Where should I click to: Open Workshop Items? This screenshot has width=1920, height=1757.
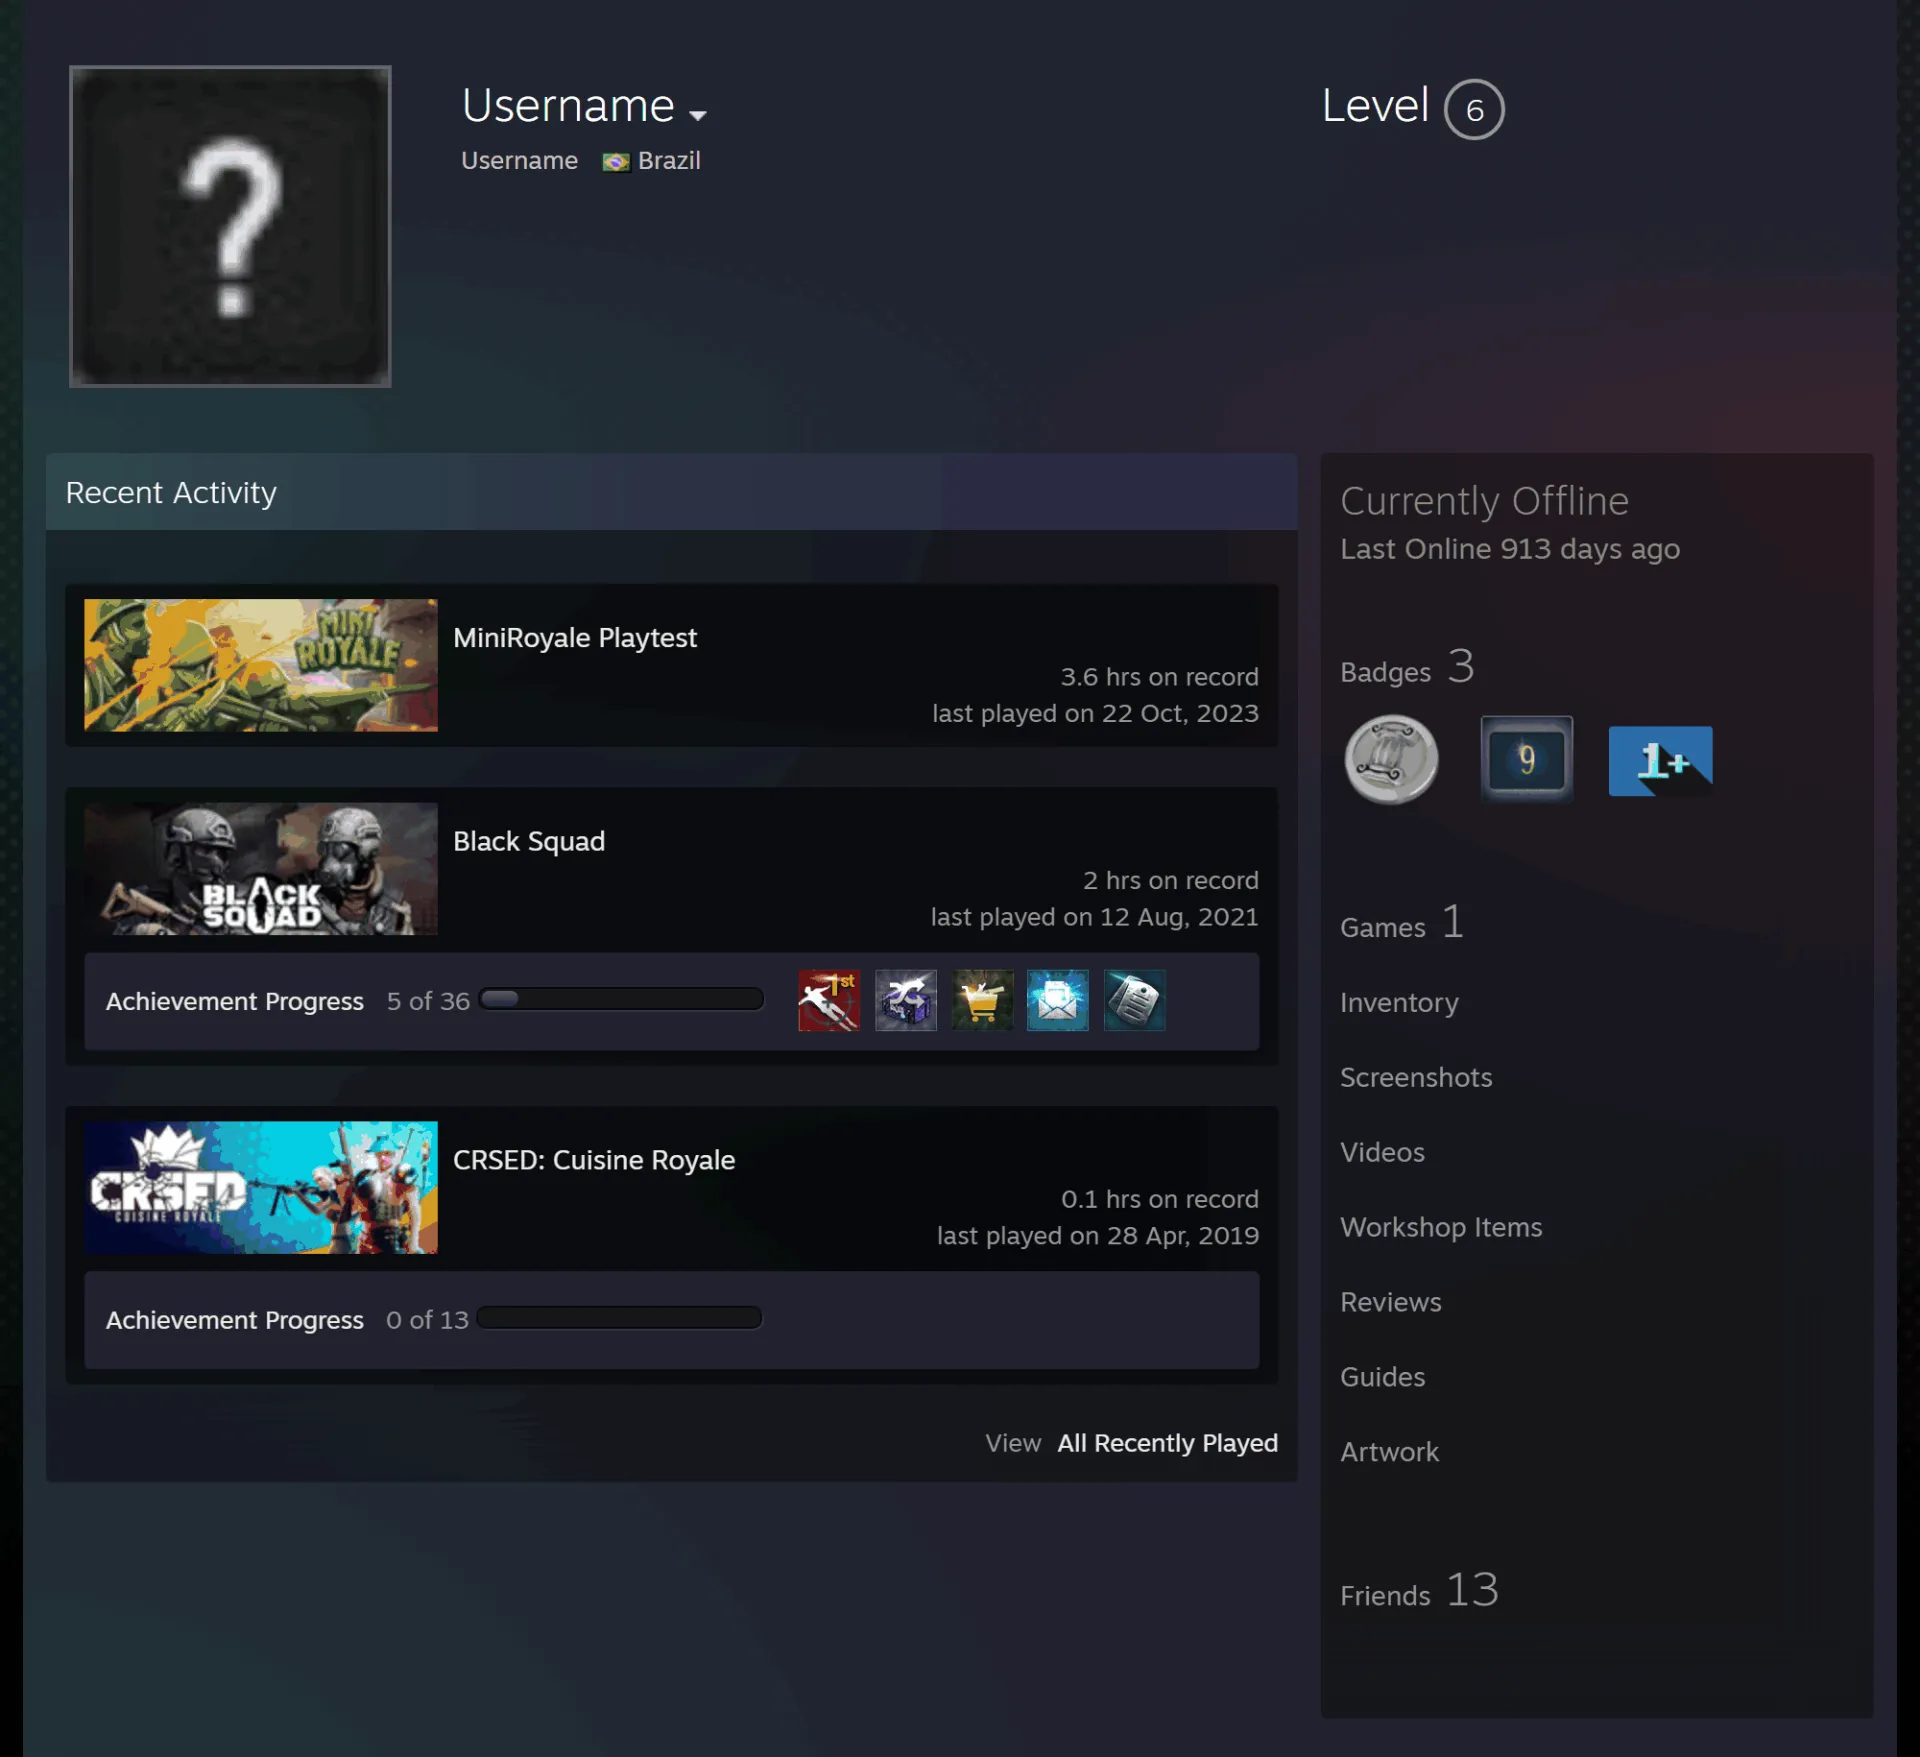1441,1227
